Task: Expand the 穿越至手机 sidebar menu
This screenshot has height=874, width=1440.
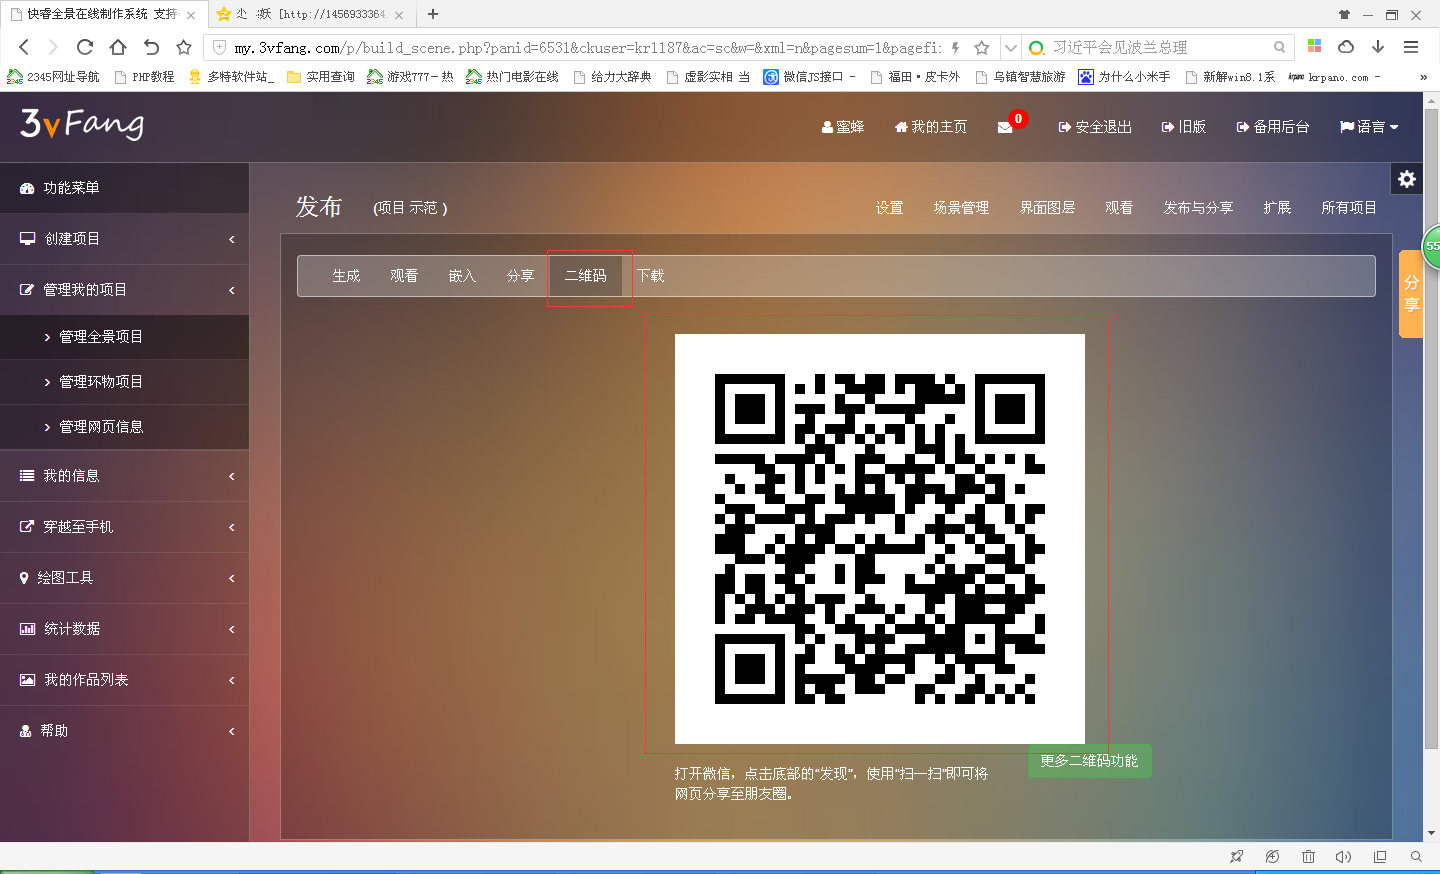Action: [124, 527]
